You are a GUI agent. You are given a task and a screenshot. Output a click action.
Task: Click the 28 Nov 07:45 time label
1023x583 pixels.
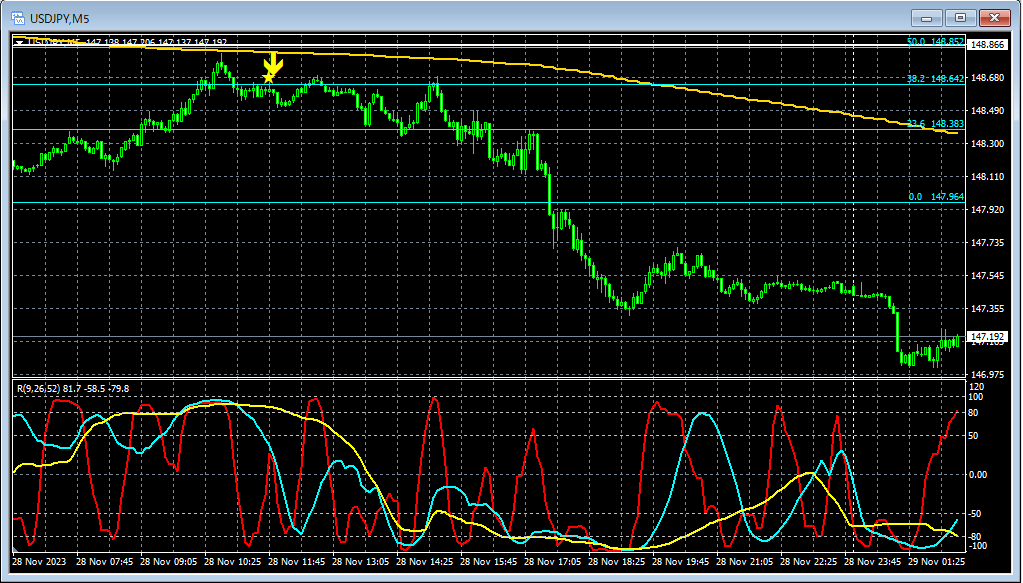point(104,561)
